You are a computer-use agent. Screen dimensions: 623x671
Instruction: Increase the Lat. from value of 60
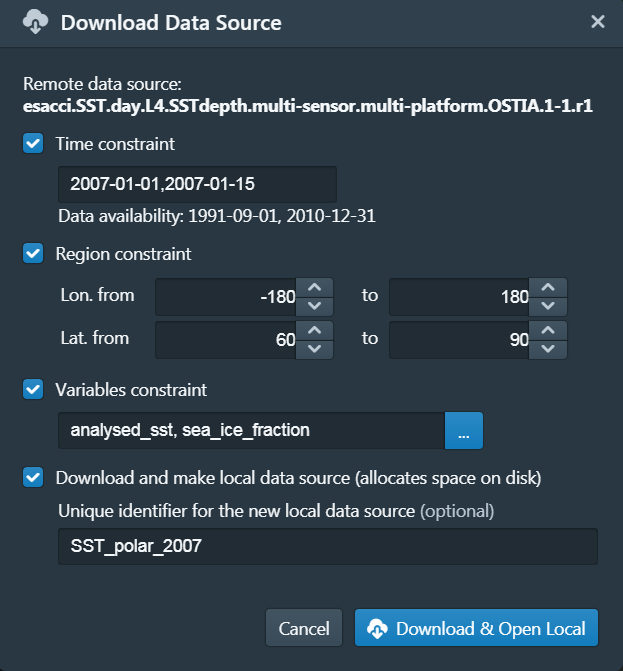314,331
